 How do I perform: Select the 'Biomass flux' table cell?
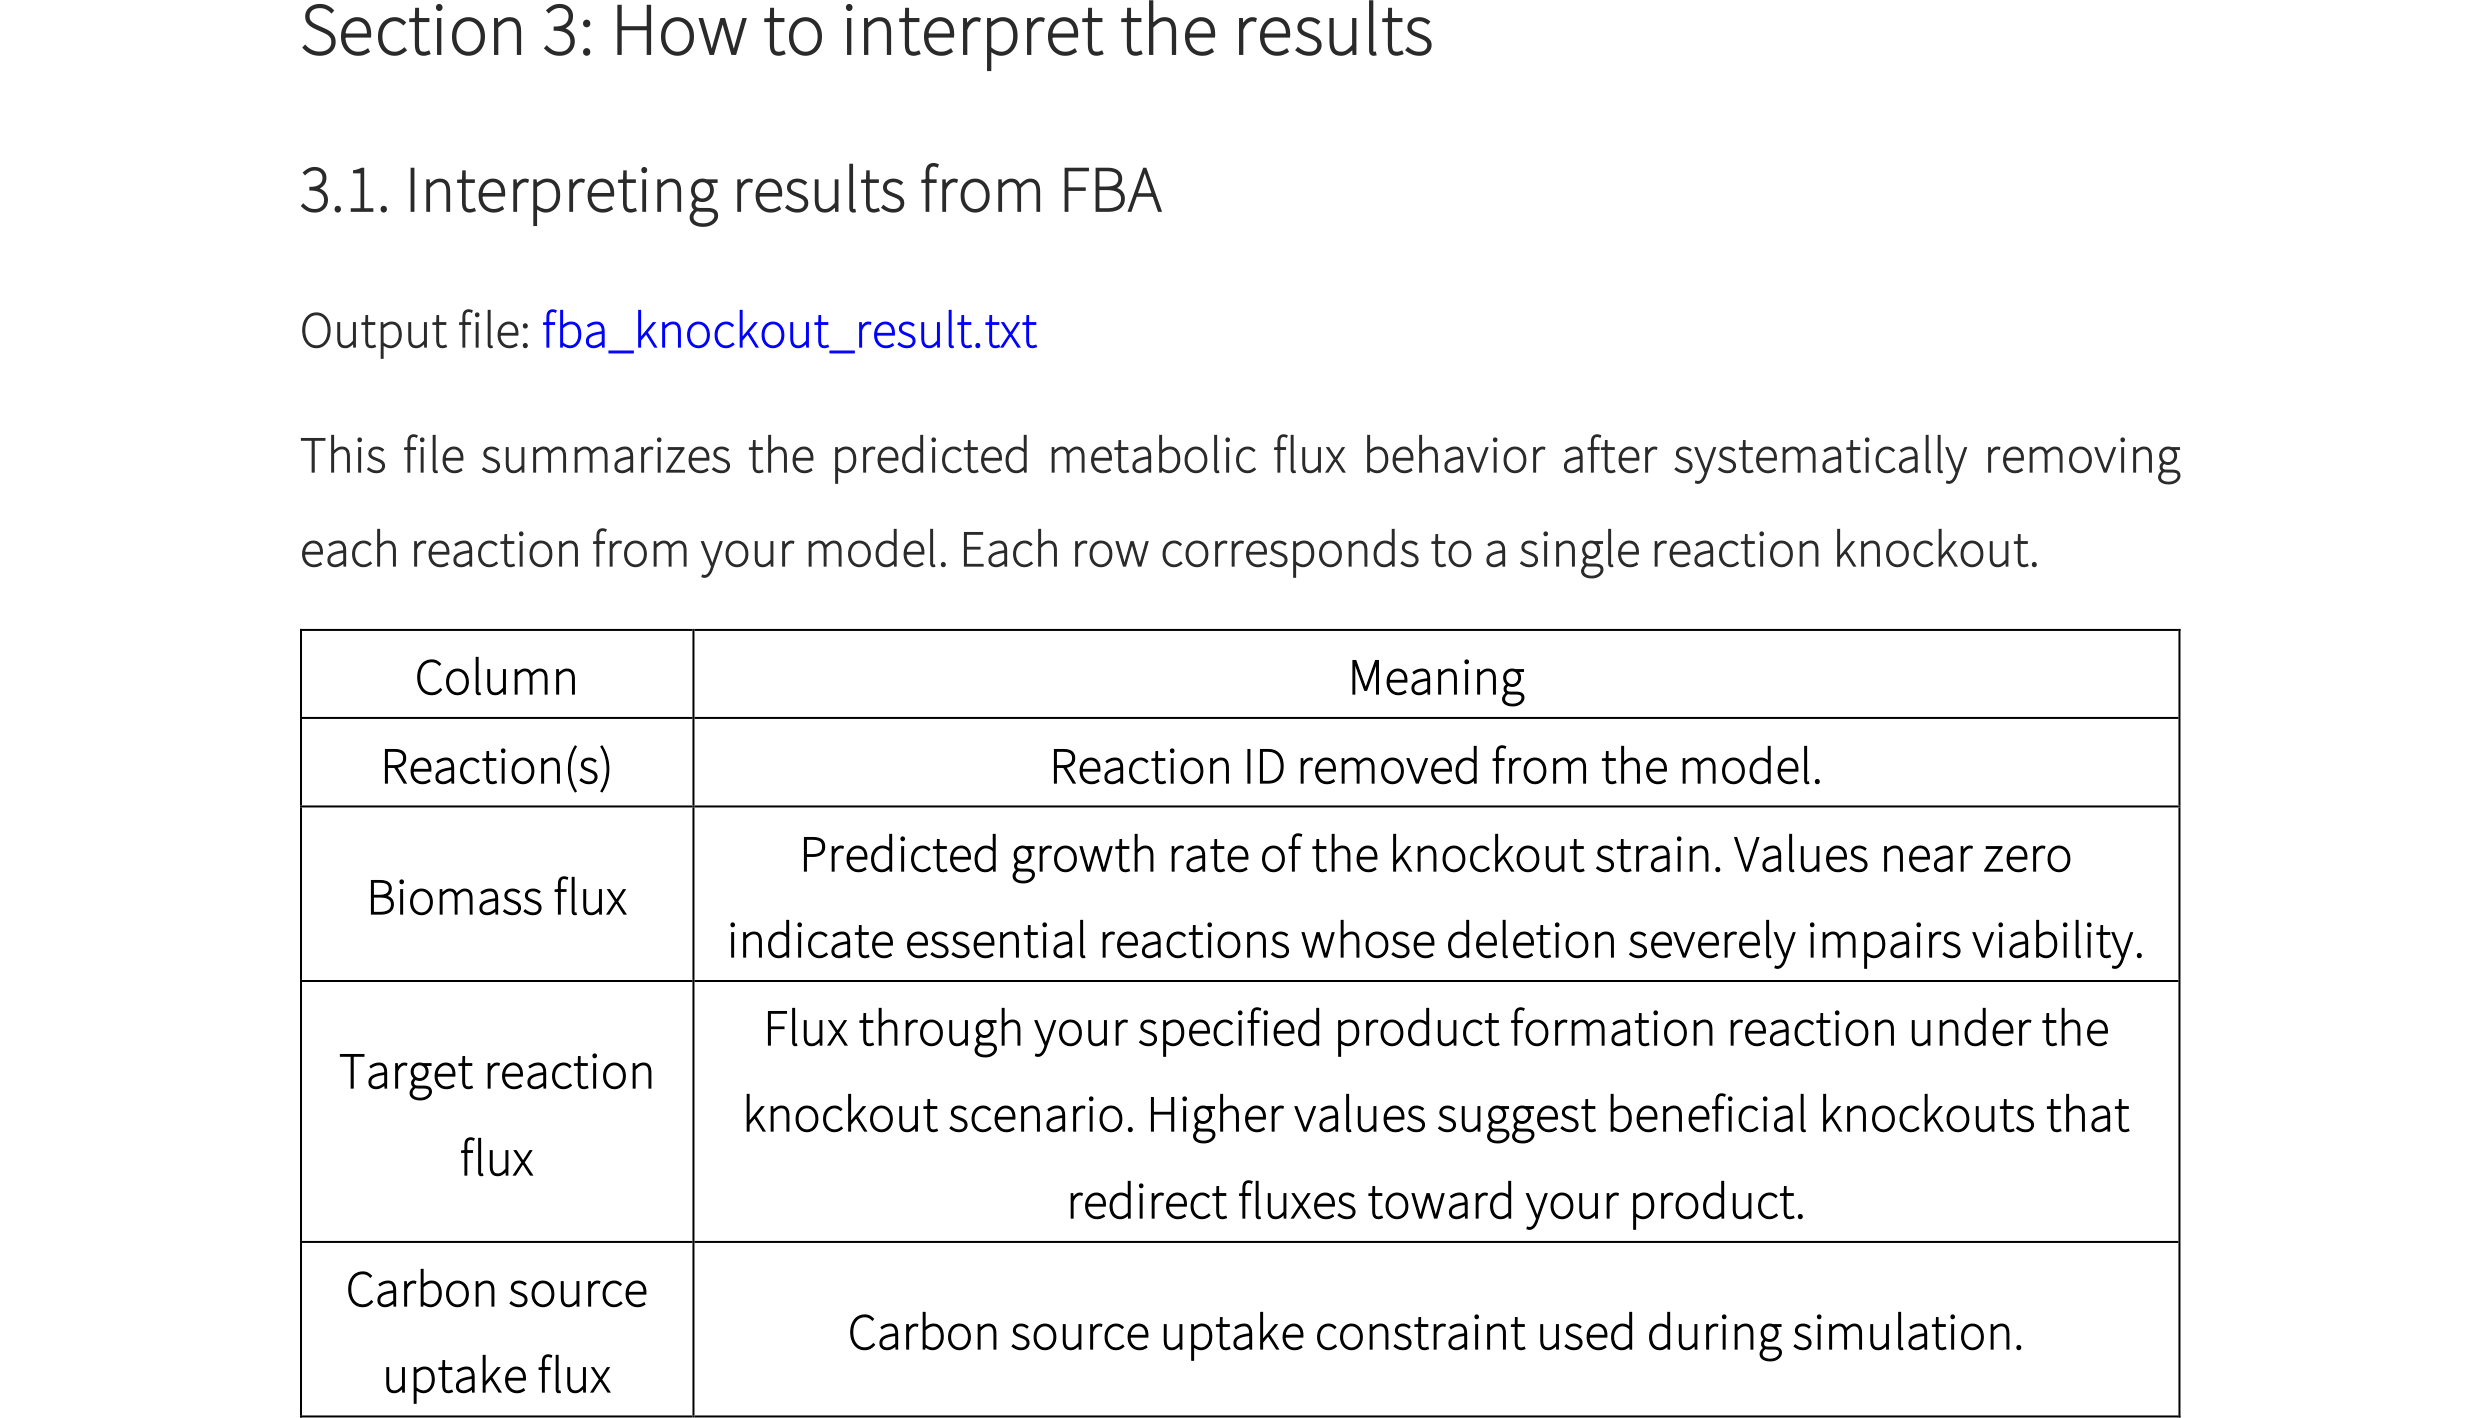click(496, 897)
